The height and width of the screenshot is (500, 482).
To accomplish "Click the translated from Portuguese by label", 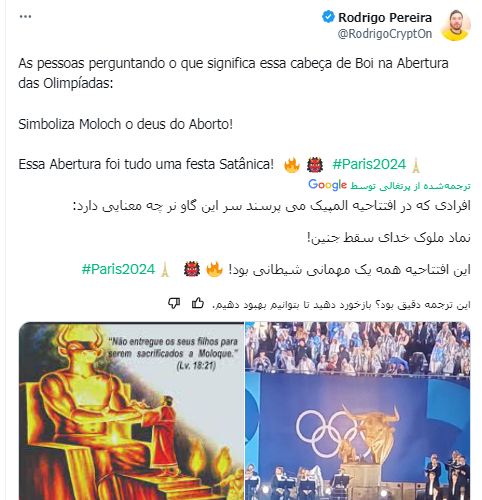I will 410,186.
